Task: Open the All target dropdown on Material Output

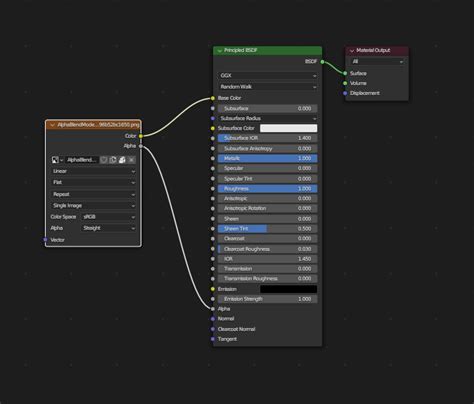Action: pos(377,62)
